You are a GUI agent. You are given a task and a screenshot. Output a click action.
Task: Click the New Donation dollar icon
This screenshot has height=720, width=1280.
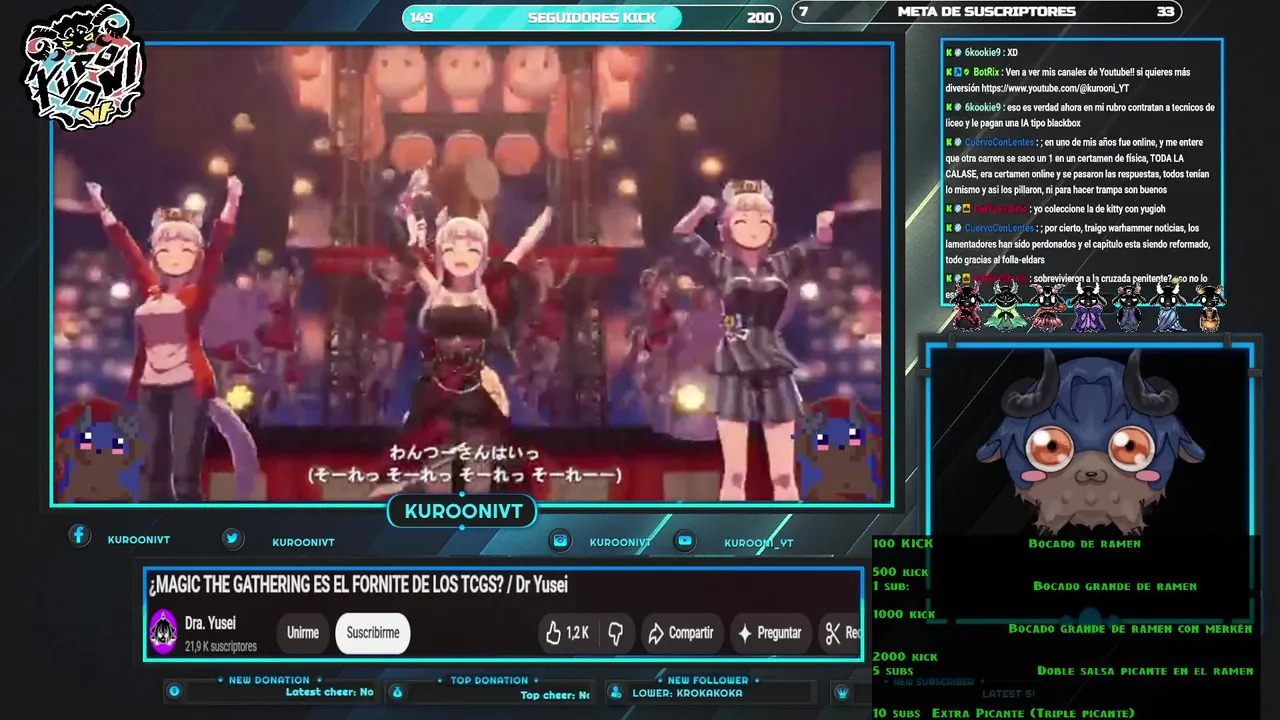[x=174, y=691]
